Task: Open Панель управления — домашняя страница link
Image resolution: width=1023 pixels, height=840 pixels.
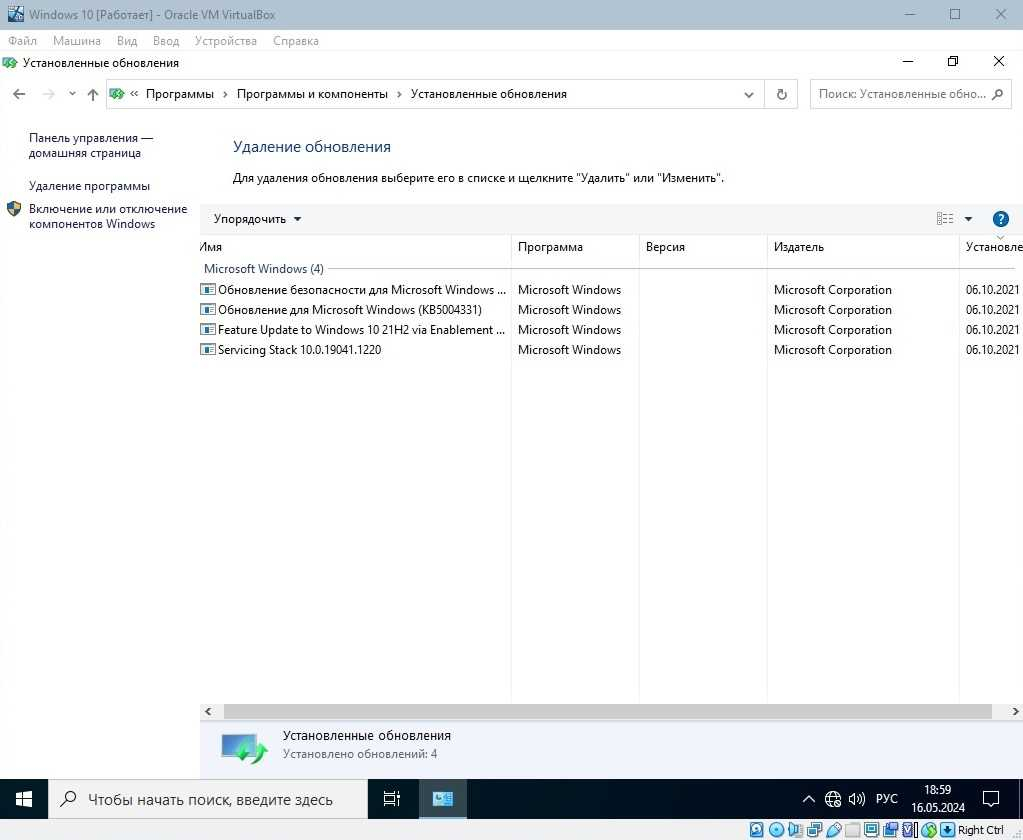Action: click(91, 145)
